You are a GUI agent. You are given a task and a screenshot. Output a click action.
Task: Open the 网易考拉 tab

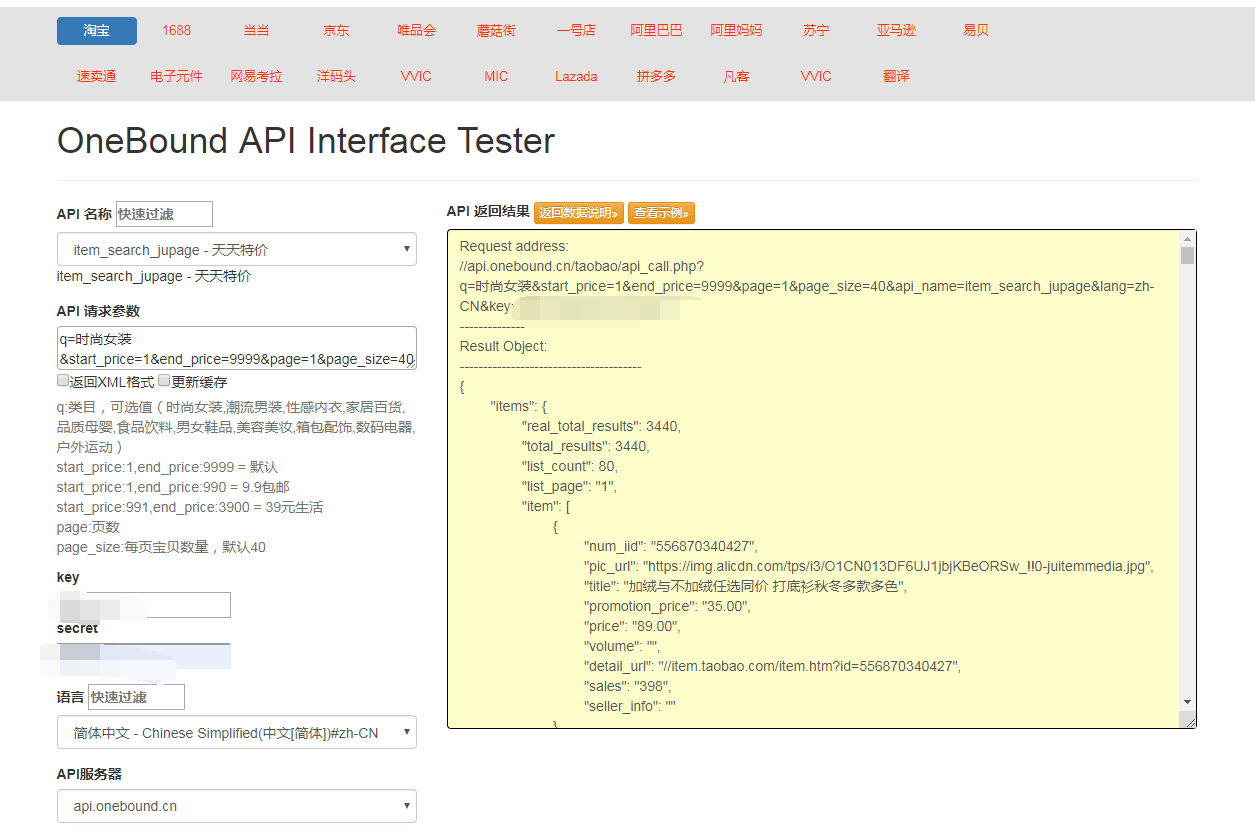[x=257, y=76]
